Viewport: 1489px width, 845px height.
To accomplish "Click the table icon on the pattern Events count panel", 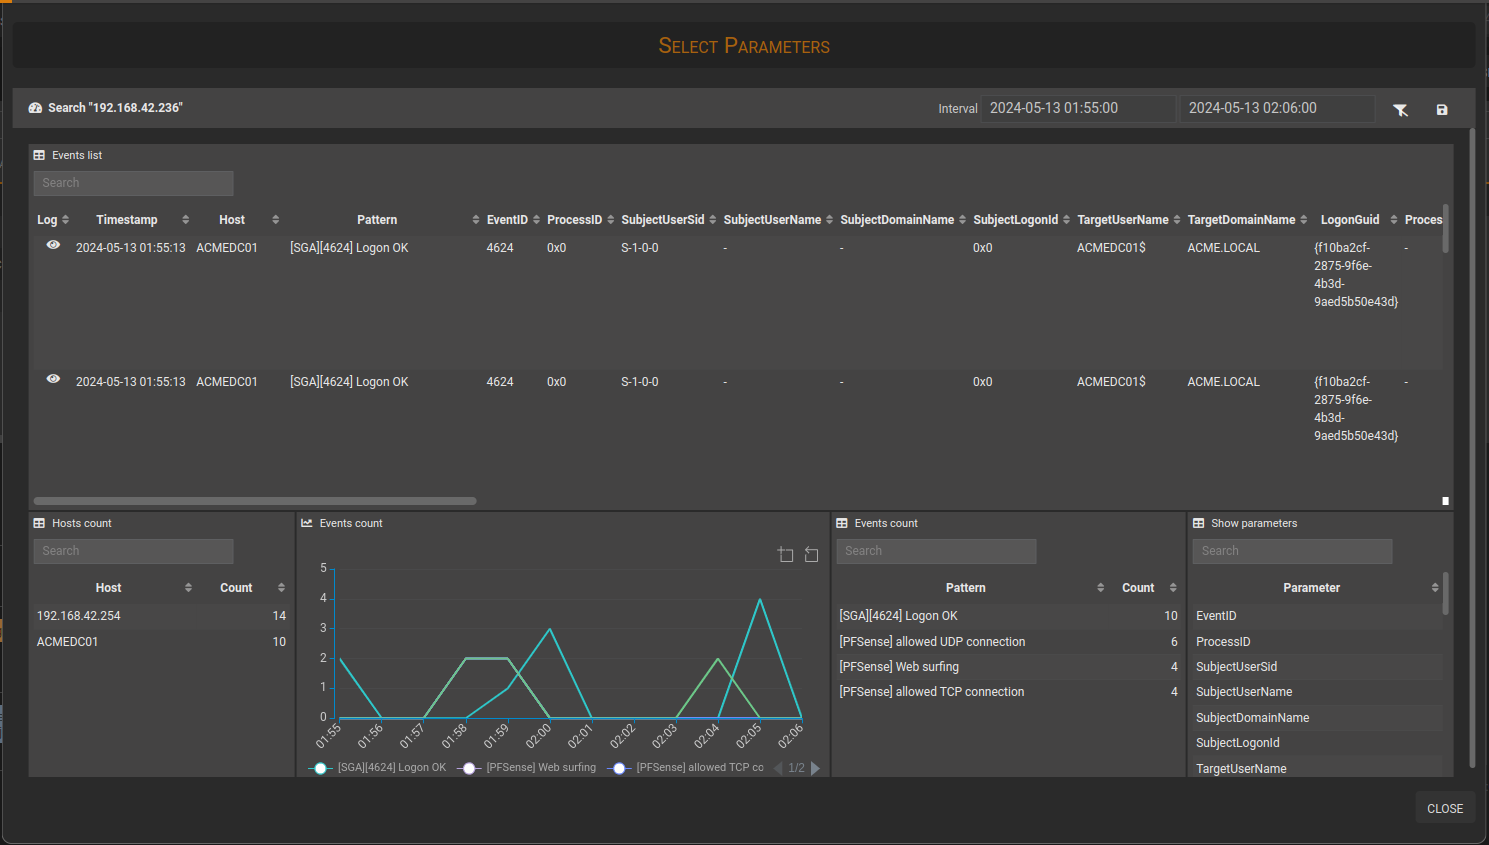I will 842,522.
